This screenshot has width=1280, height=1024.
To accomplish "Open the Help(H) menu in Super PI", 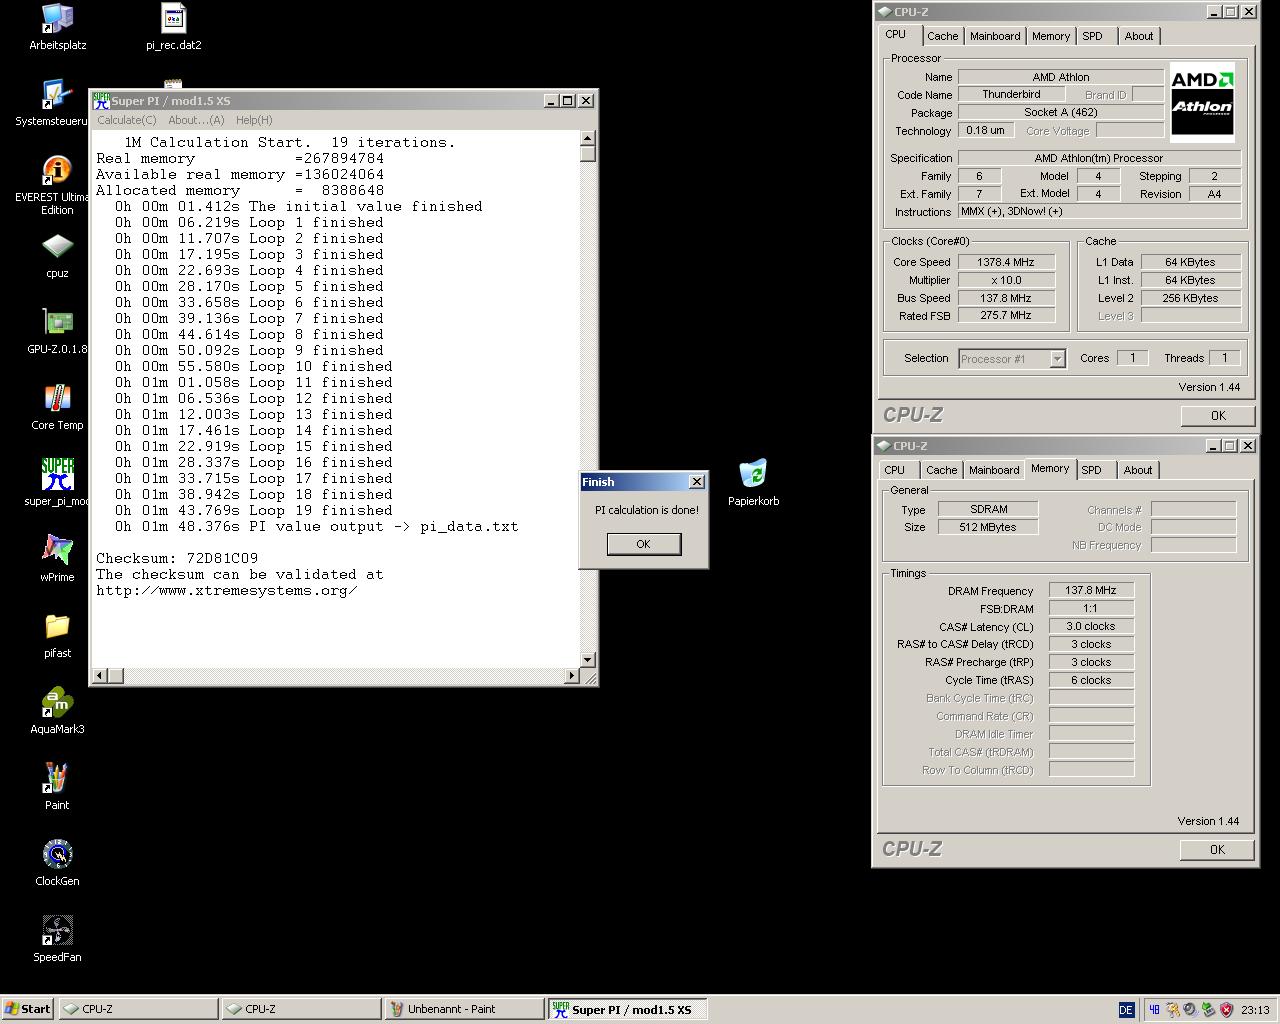I will pos(254,120).
